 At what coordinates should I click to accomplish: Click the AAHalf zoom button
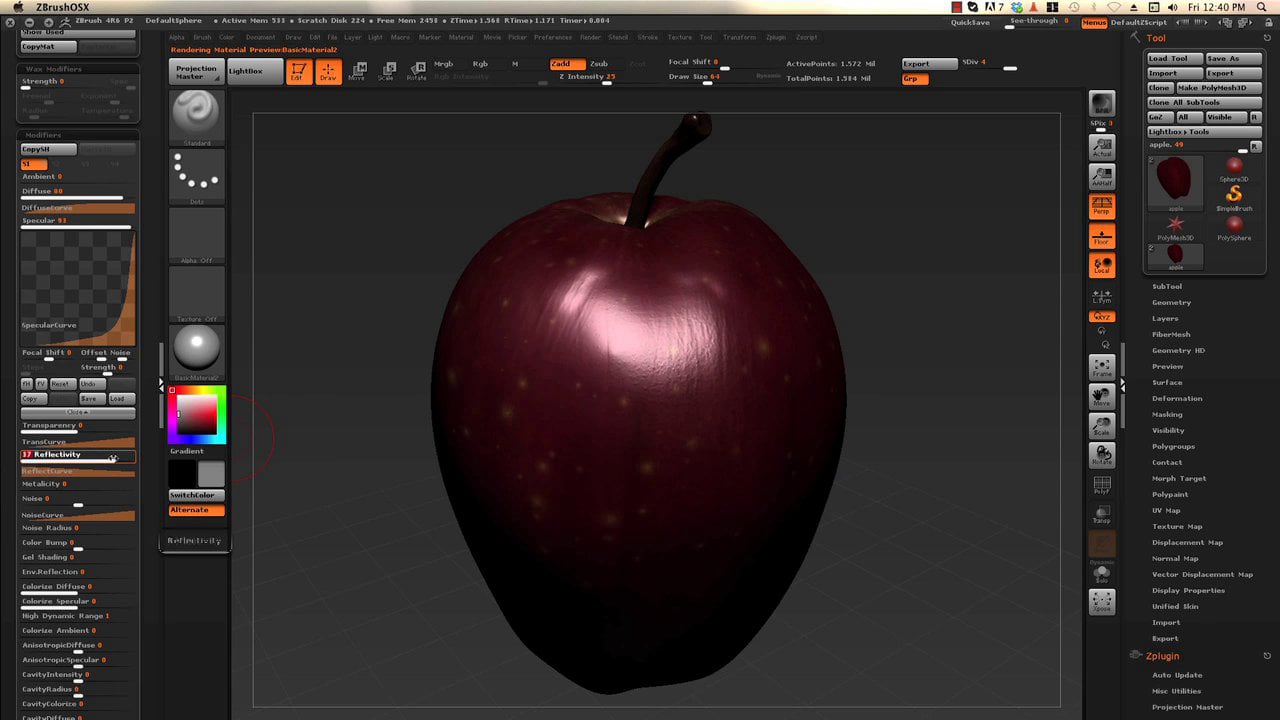click(x=1101, y=176)
